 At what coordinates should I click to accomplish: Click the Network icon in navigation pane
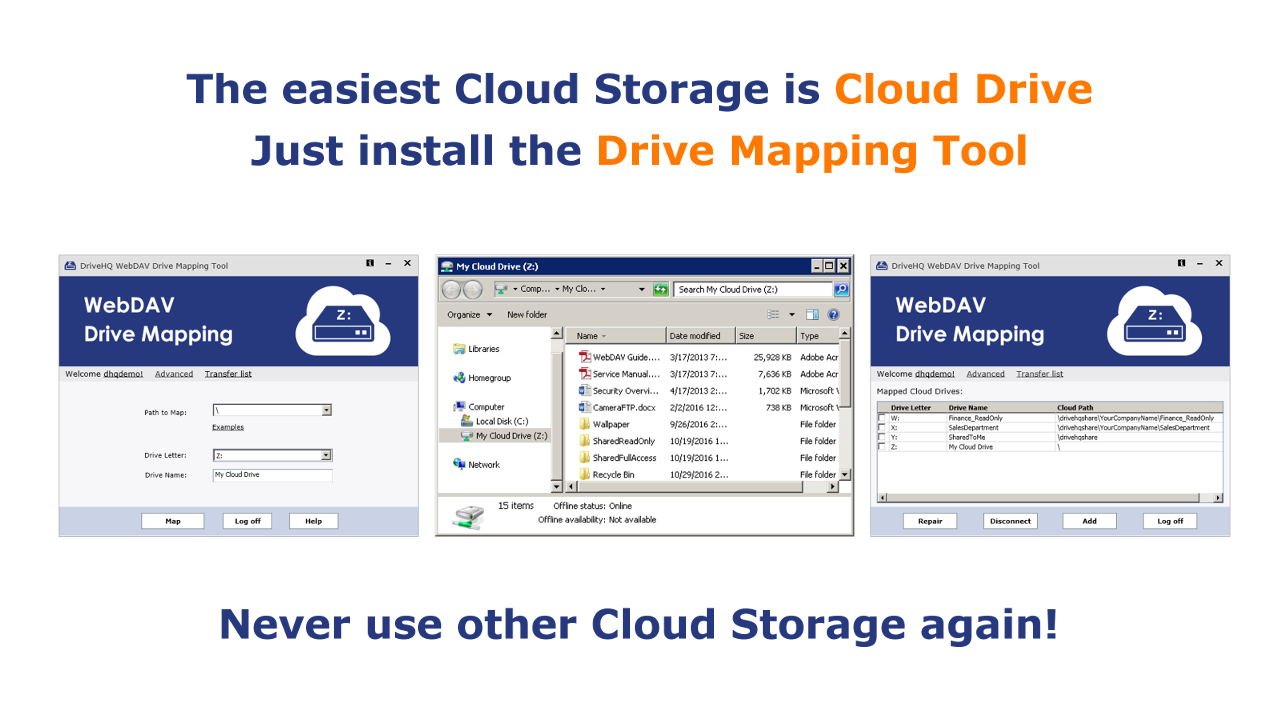459,464
